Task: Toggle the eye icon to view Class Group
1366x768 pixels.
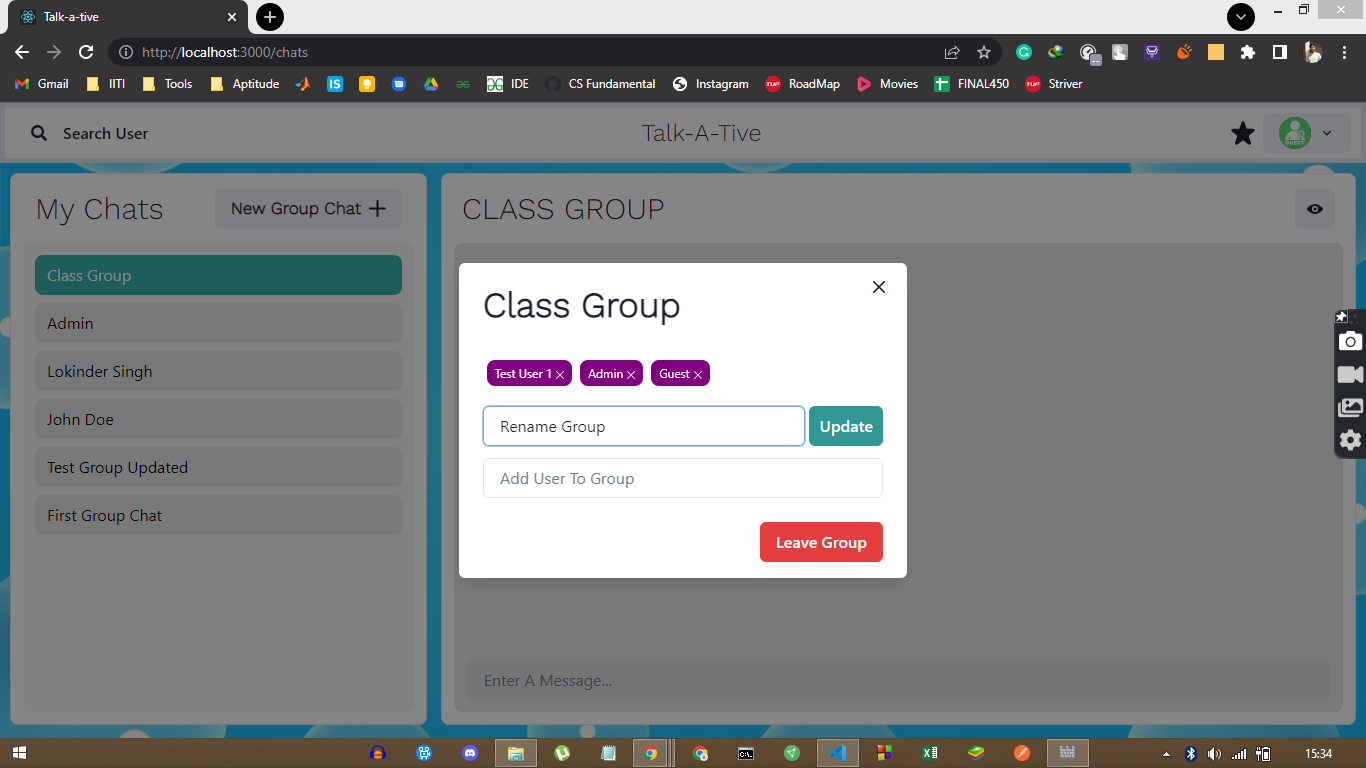Action: click(x=1315, y=209)
